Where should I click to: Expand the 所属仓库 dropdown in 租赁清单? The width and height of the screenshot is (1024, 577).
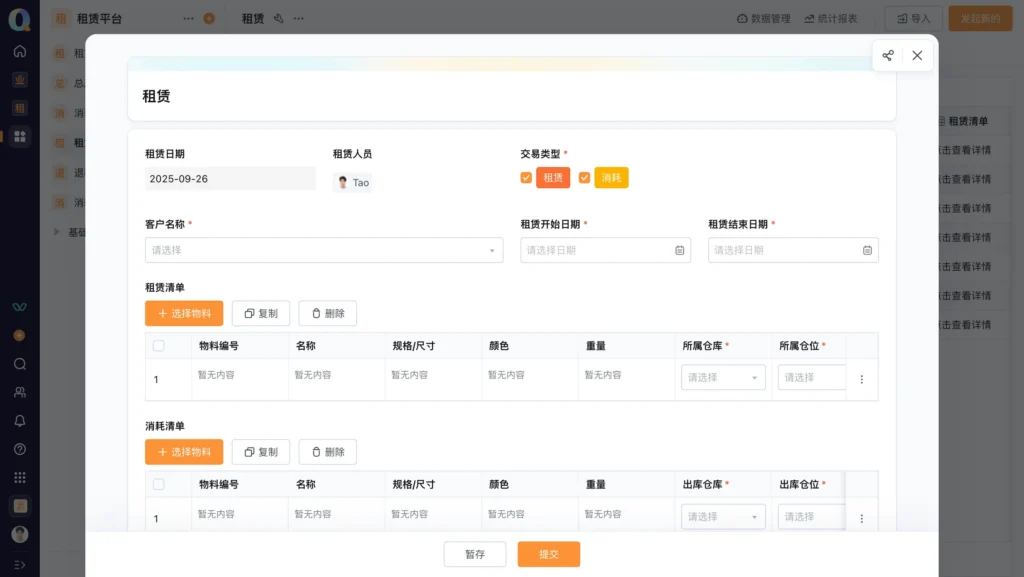723,378
